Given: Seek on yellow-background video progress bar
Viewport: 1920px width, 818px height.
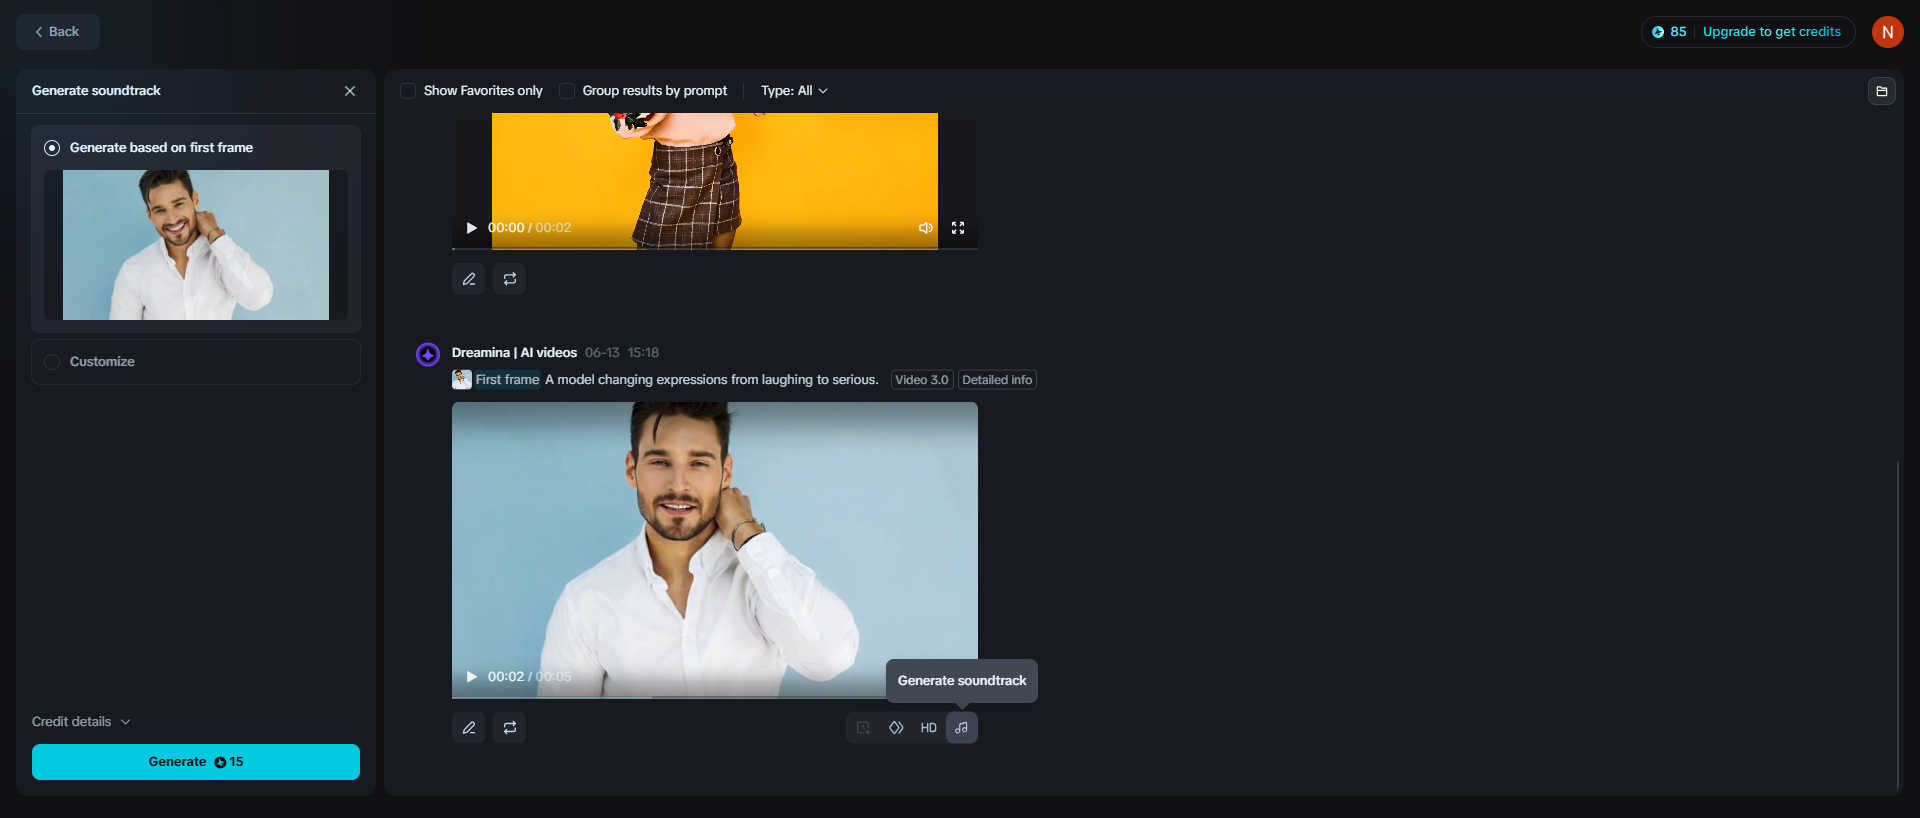Looking at the screenshot, I should click(x=715, y=248).
